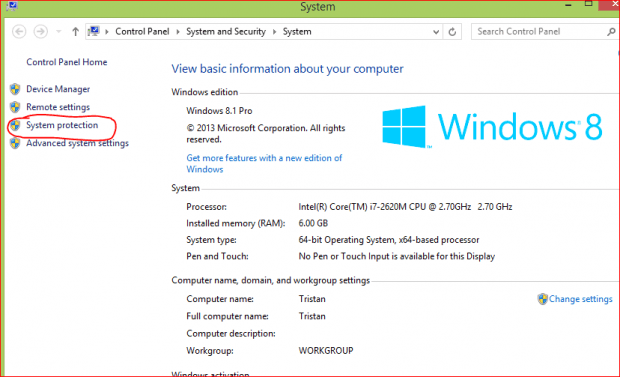Select System and Security breadcrumb

click(x=226, y=32)
